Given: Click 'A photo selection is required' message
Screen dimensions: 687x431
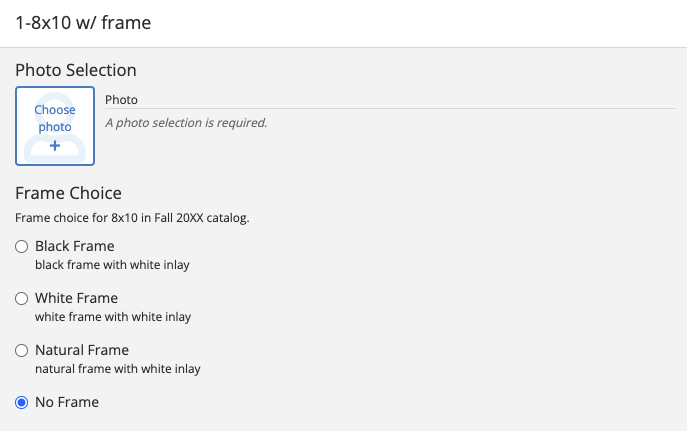Looking at the screenshot, I should pyautogui.click(x=186, y=123).
